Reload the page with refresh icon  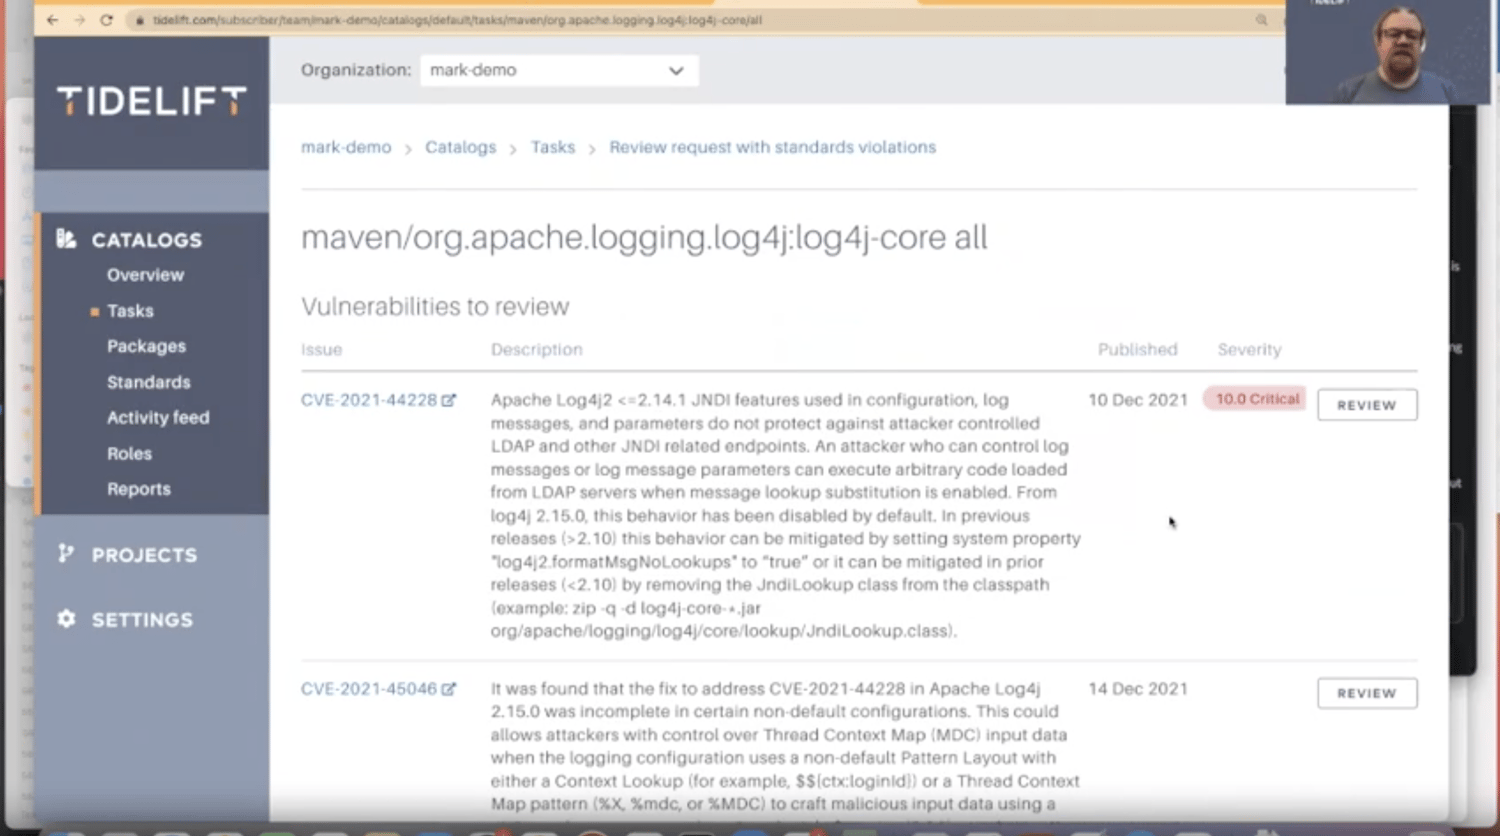(106, 20)
